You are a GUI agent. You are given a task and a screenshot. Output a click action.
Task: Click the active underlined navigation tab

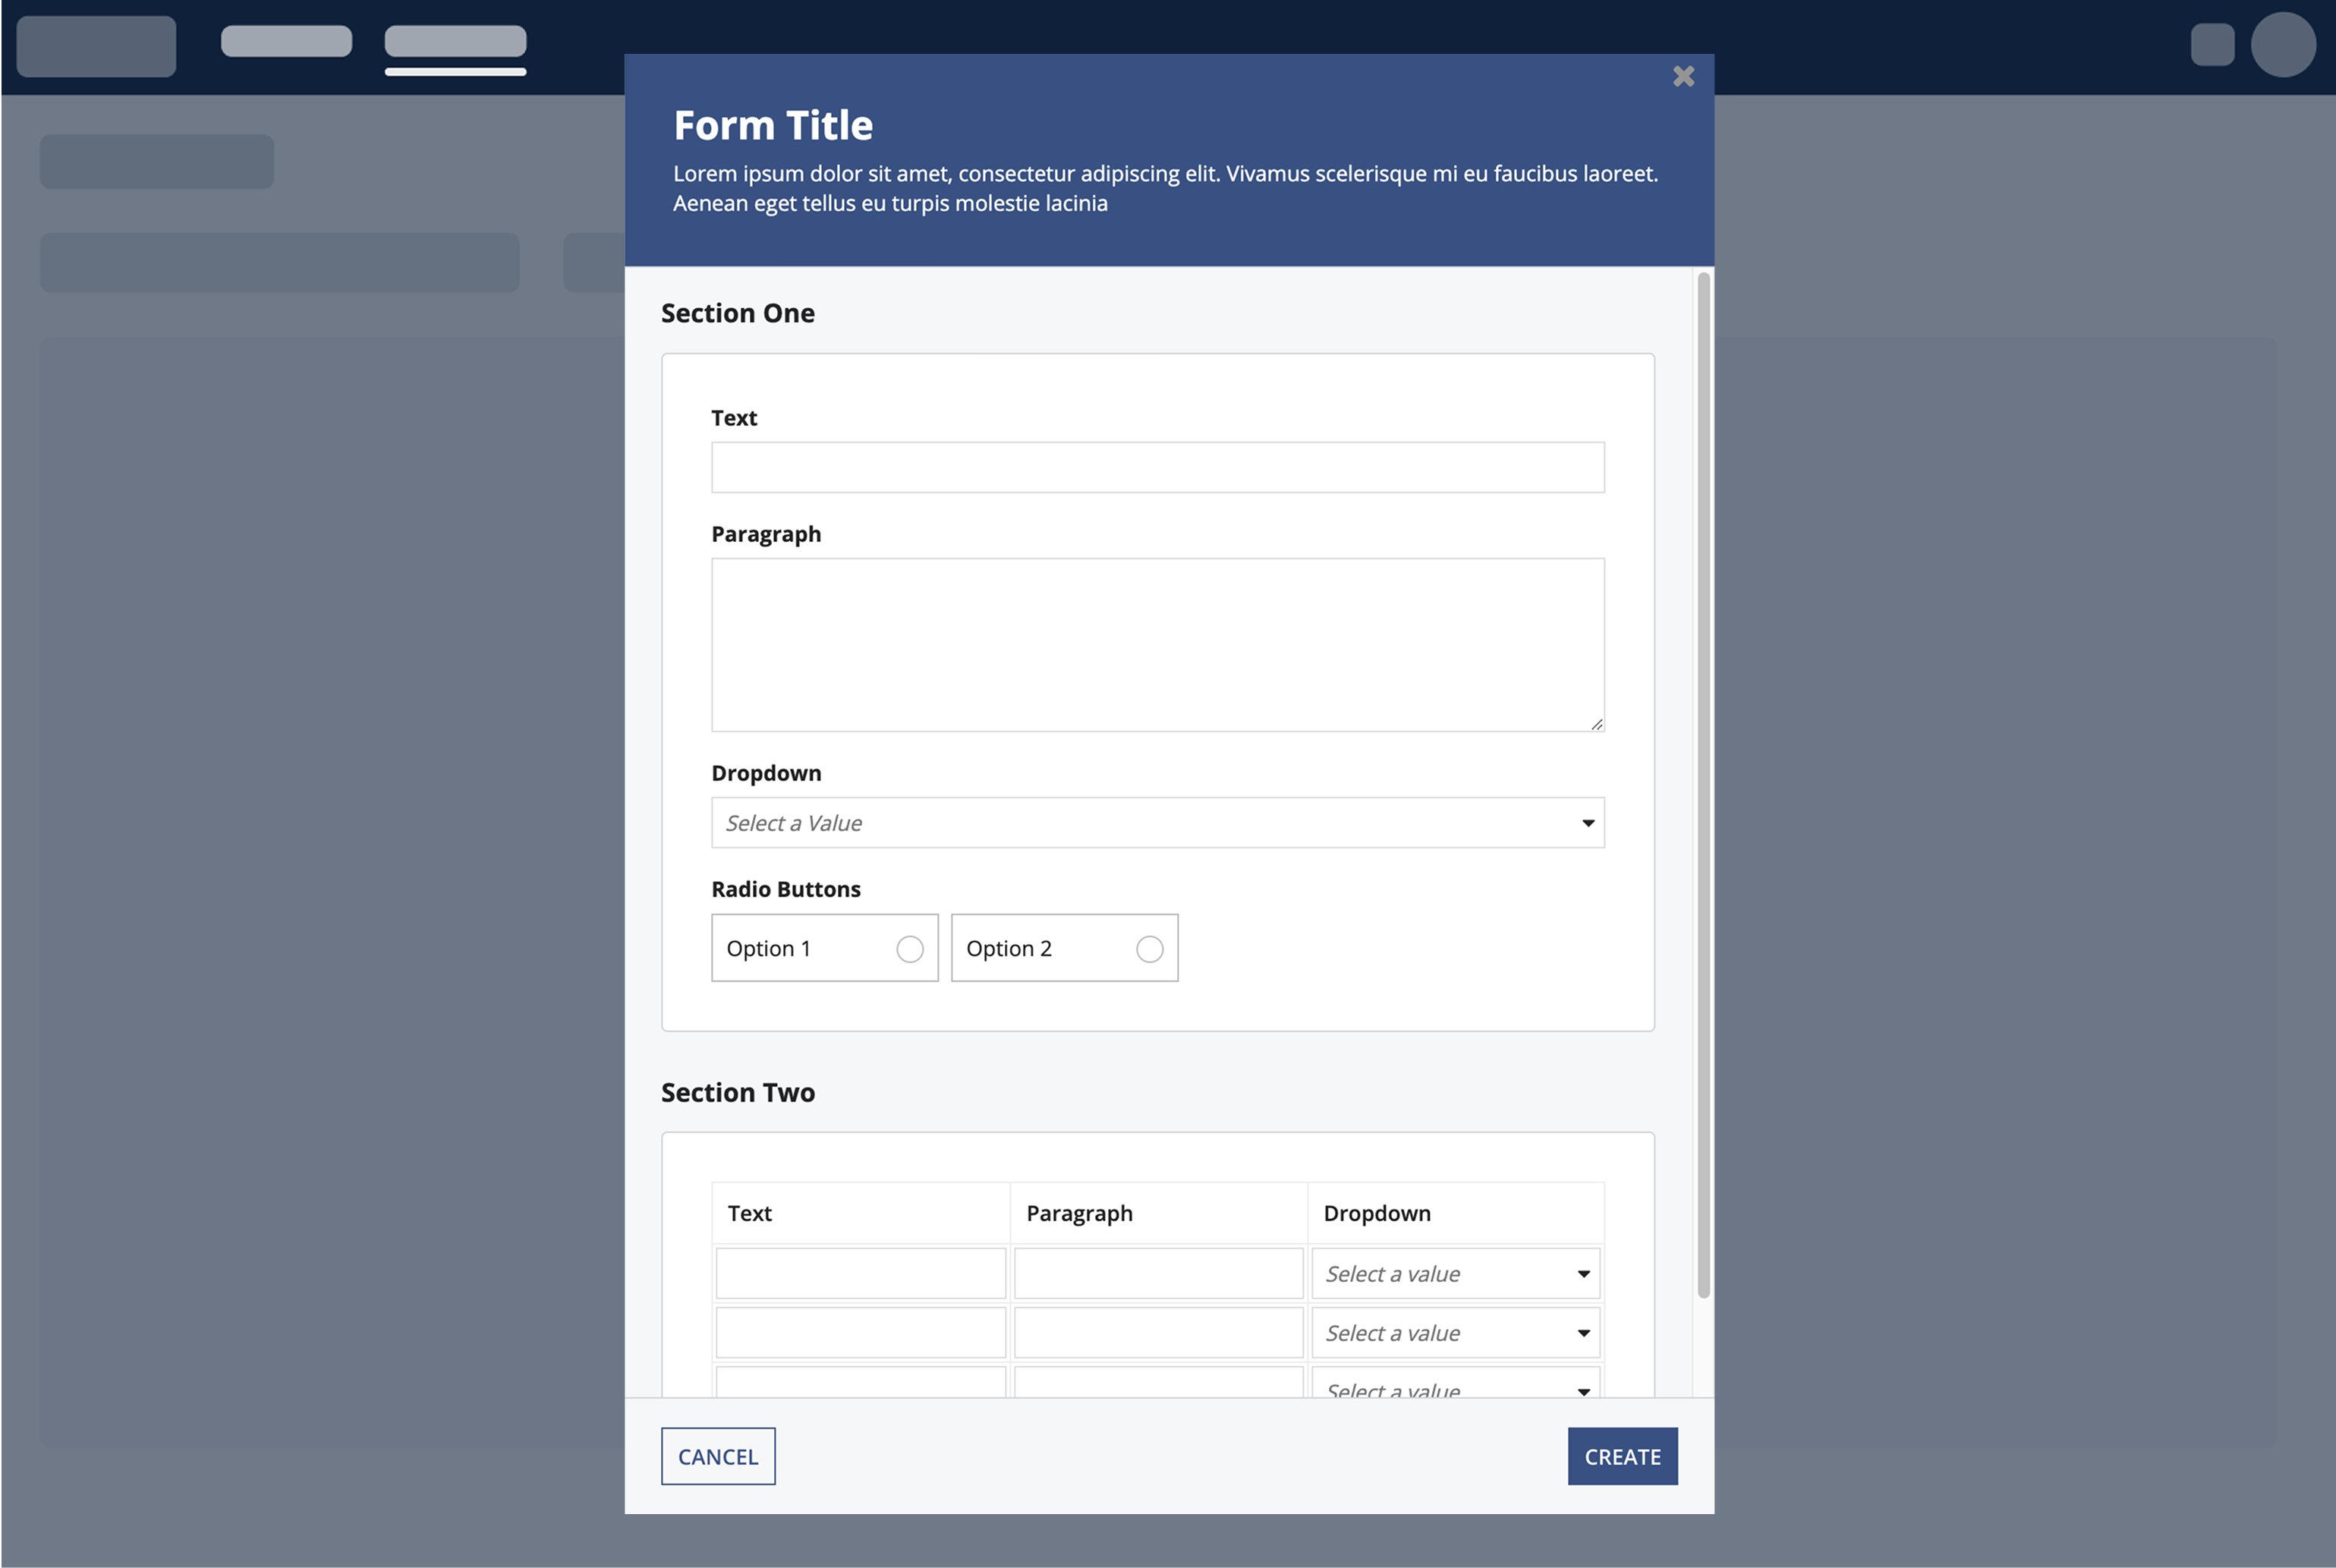[455, 41]
